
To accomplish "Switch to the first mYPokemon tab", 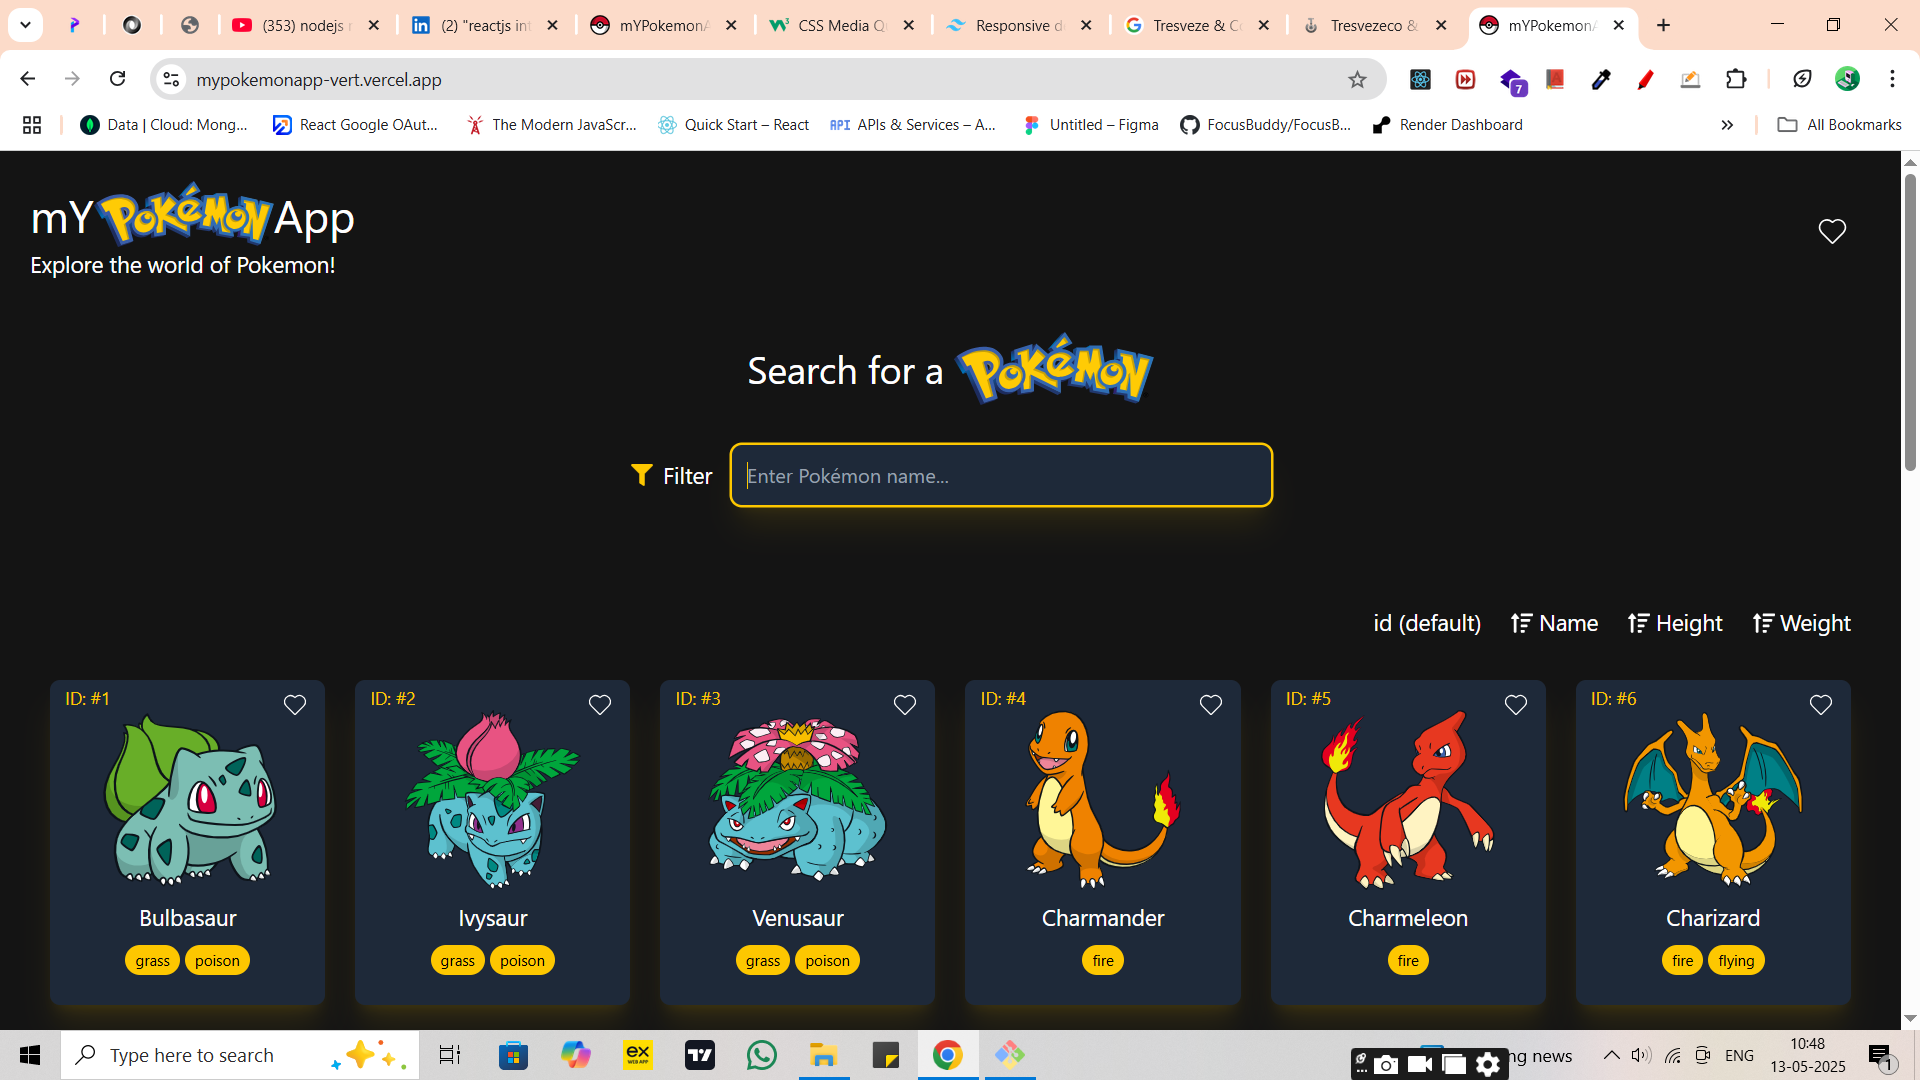I will 662,25.
